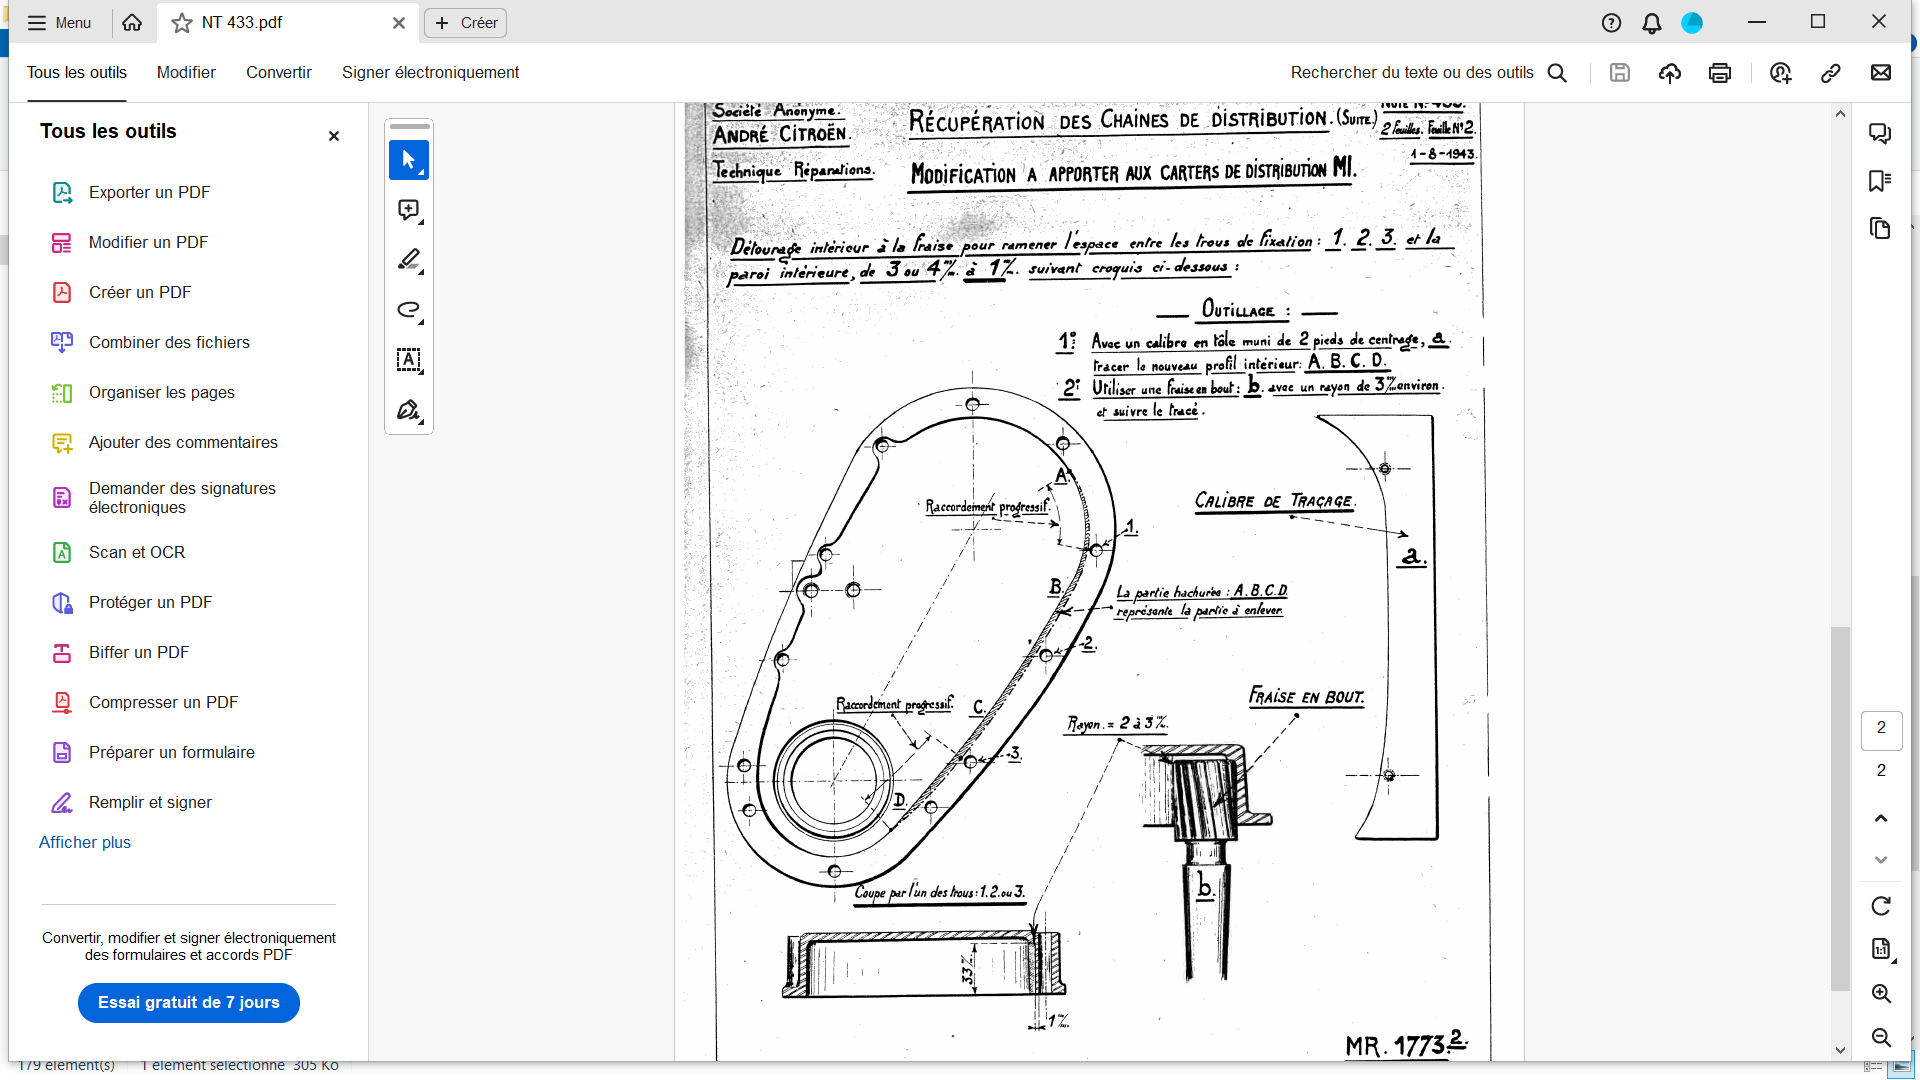Select the highlighter pen tool
The image size is (1920, 1080).
408,260
